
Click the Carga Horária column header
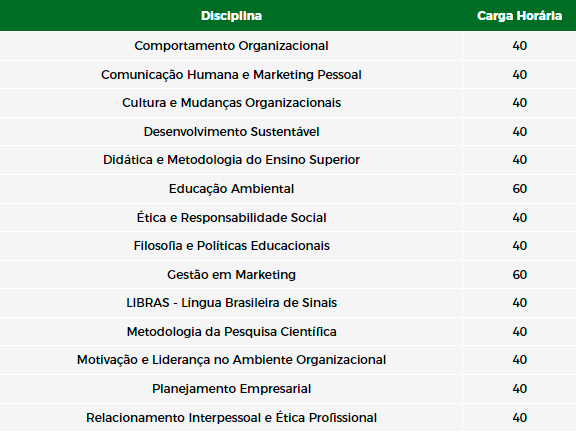pos(519,16)
